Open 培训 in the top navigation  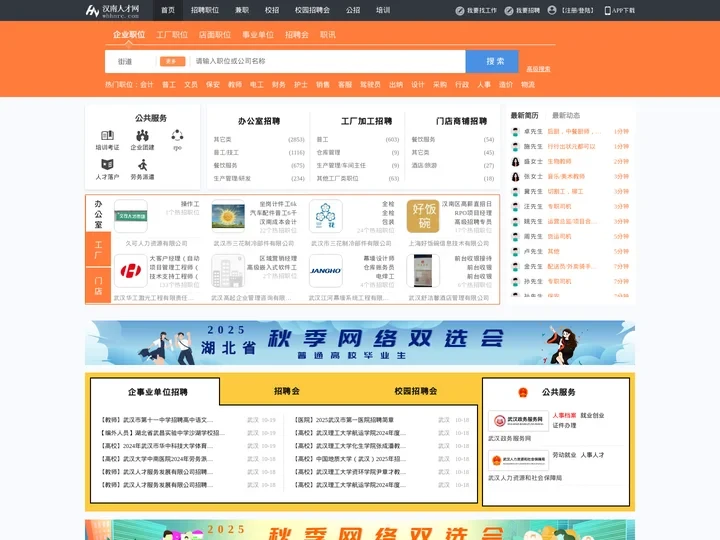(x=383, y=10)
